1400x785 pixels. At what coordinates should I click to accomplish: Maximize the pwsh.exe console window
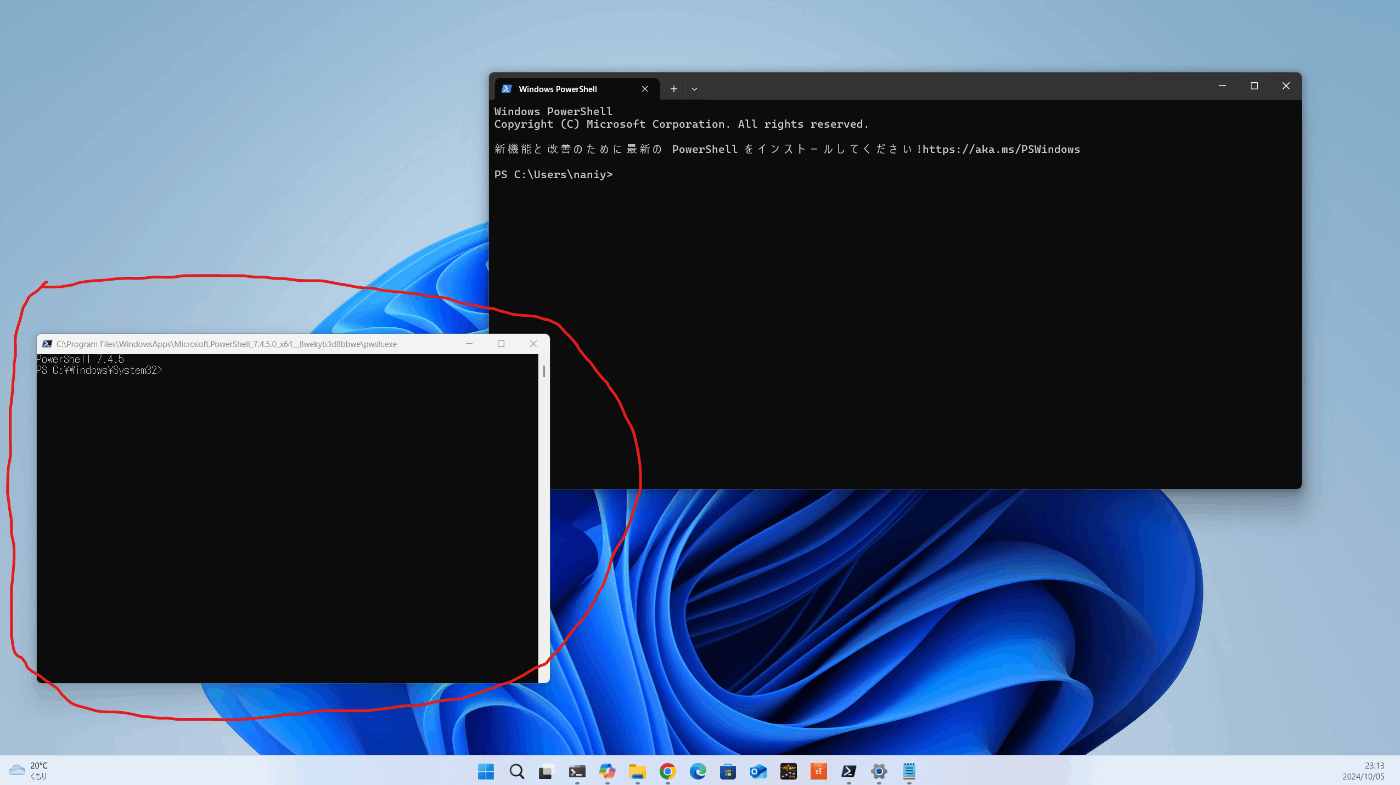point(501,343)
